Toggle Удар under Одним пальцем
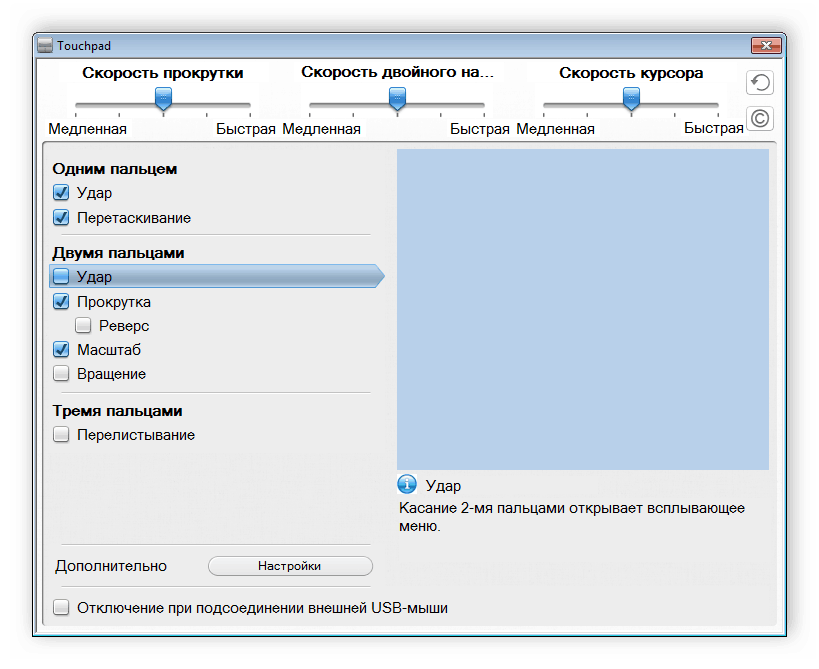Viewport: 819px width, 669px height. (61, 193)
